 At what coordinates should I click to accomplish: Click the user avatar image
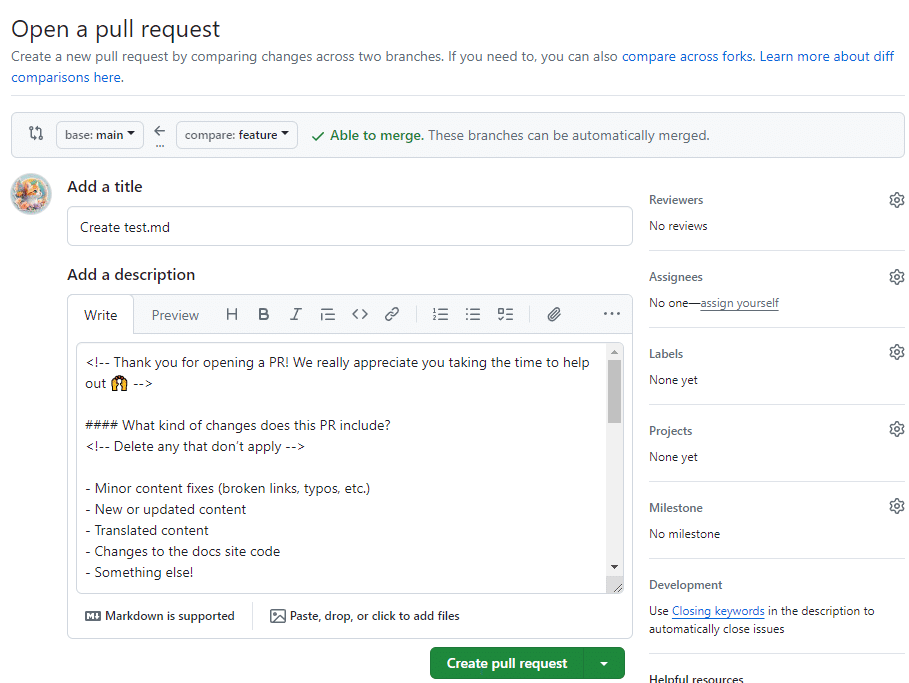click(x=31, y=194)
